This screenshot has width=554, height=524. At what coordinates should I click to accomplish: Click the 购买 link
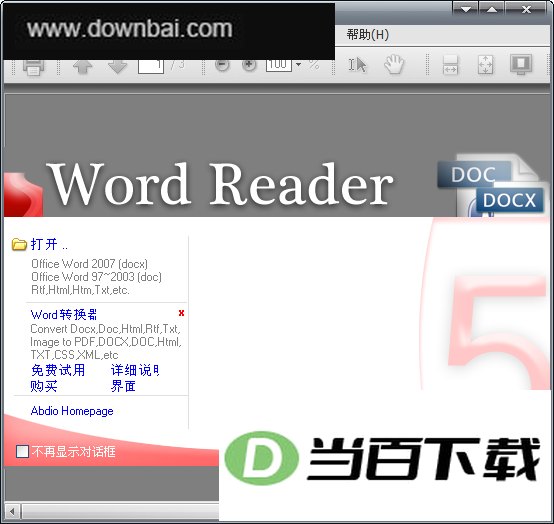click(x=44, y=386)
